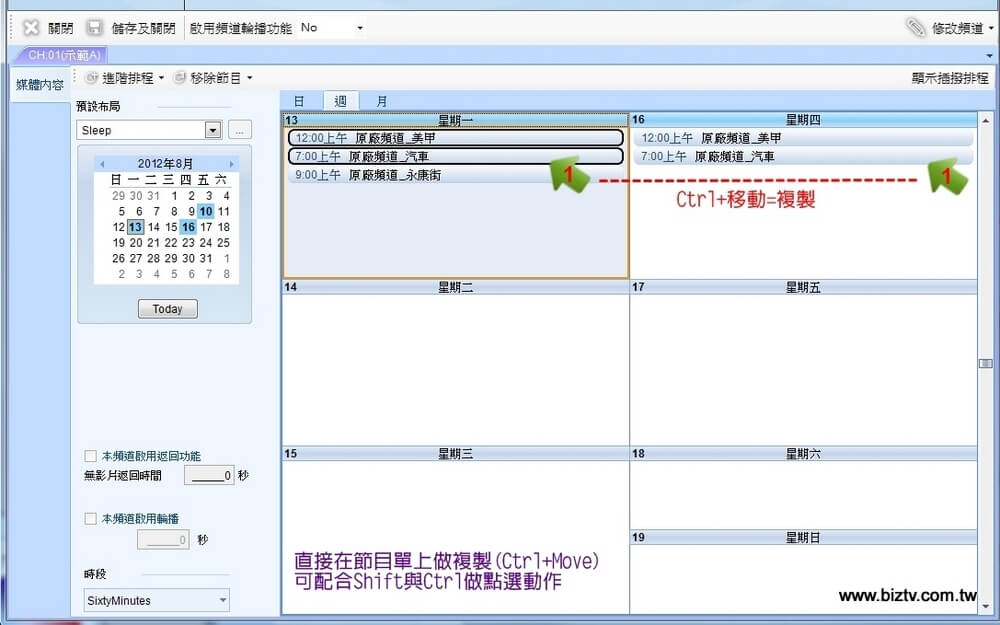
Task: Click the 移除節目 icon
Action: coord(180,77)
